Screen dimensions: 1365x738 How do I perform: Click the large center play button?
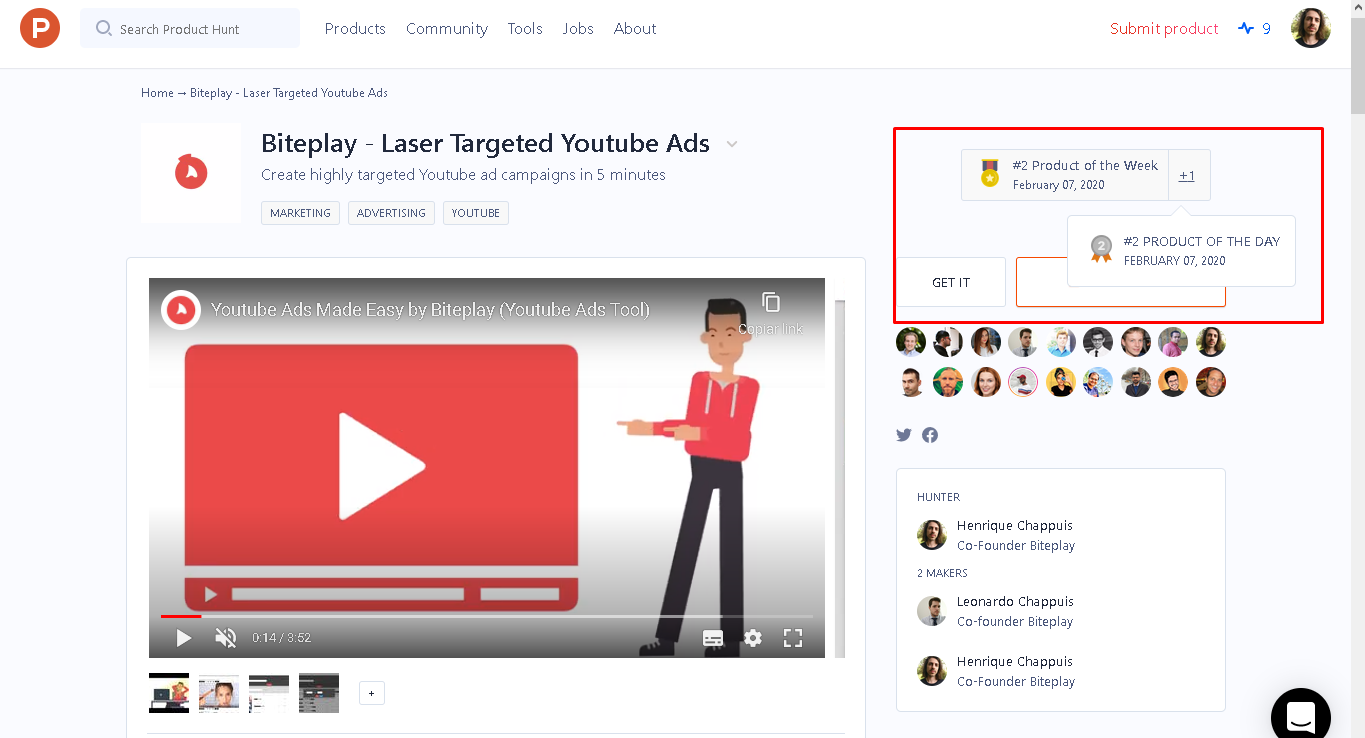381,466
